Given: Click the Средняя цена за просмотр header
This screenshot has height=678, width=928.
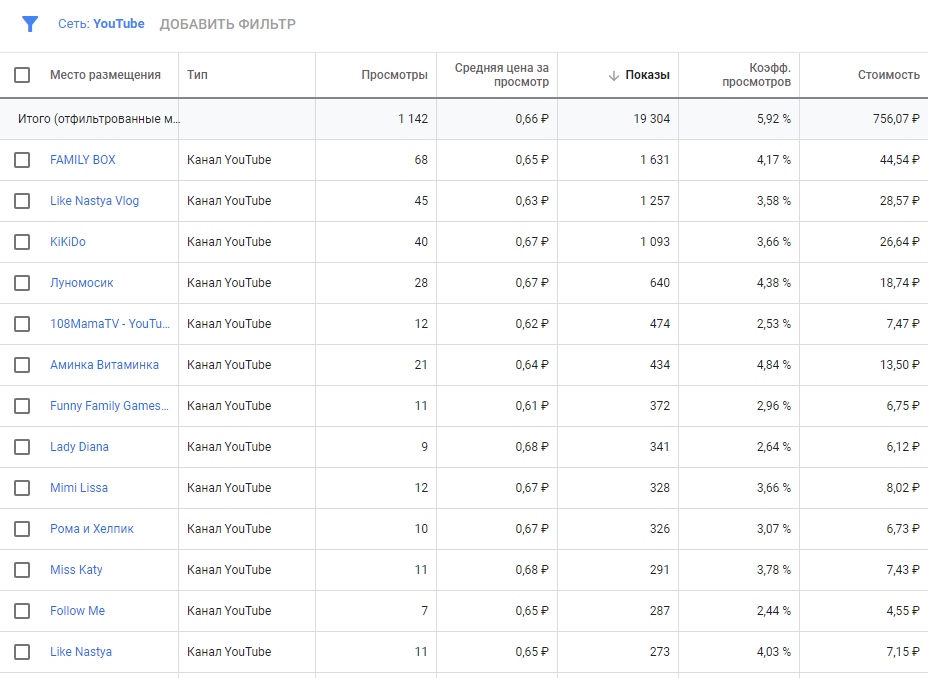Looking at the screenshot, I should coord(501,75).
